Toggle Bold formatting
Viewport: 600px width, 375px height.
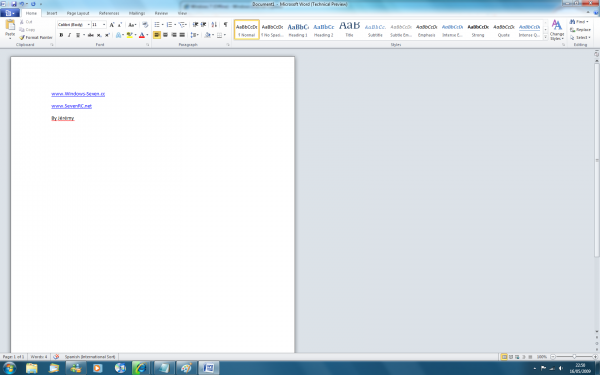click(x=61, y=35)
